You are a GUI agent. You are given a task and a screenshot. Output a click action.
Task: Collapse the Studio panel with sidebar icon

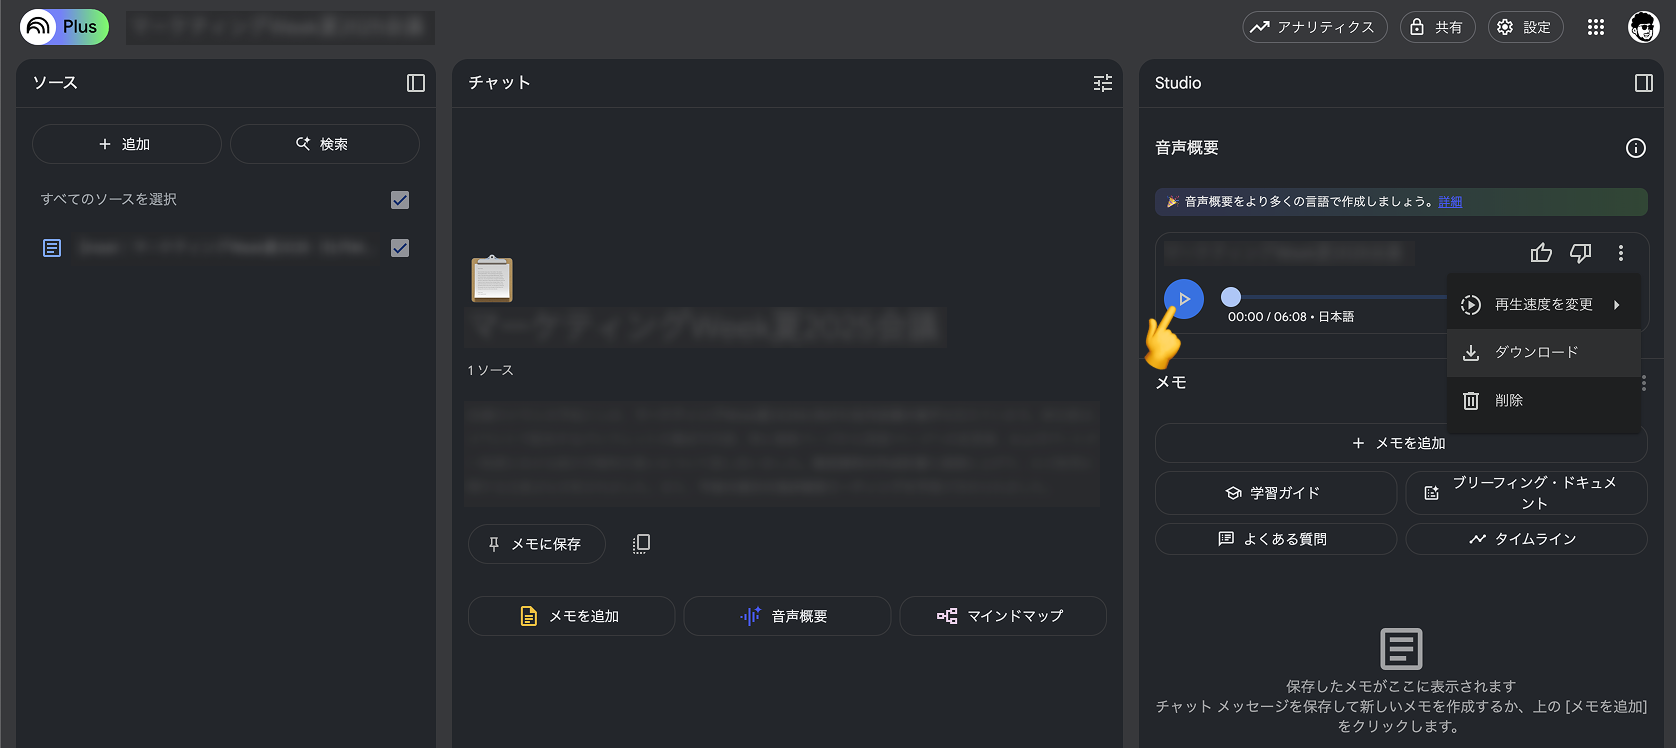[x=1643, y=83]
